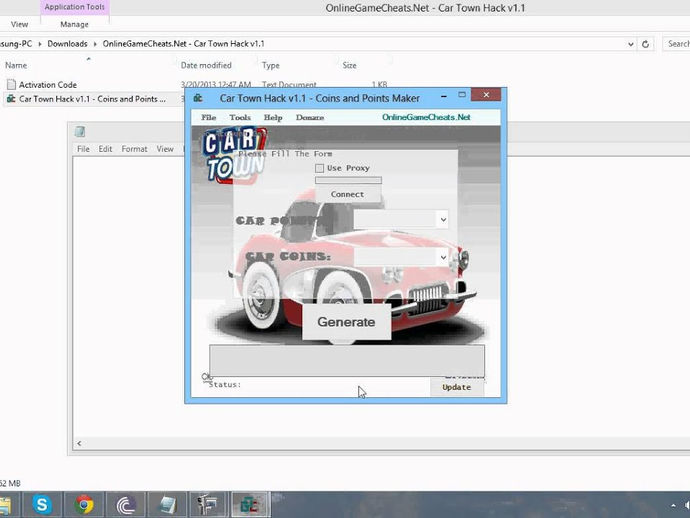Image resolution: width=690 pixels, height=518 pixels.
Task: Open Notepad File menu
Action: 83,149
